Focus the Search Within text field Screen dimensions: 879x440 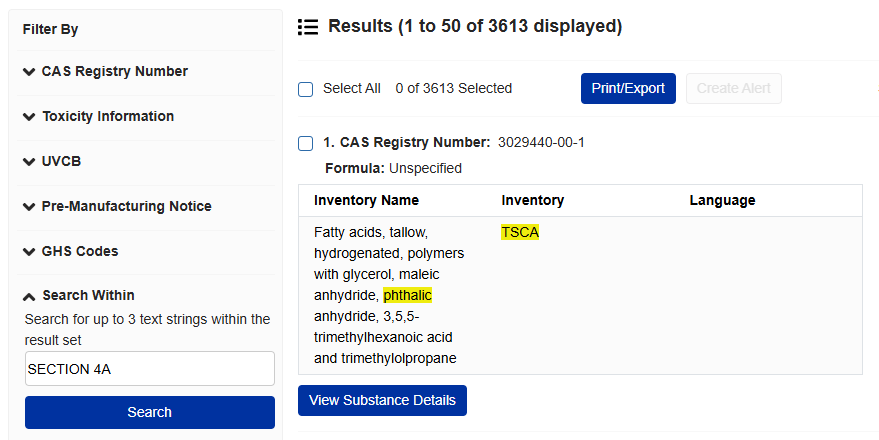point(150,369)
